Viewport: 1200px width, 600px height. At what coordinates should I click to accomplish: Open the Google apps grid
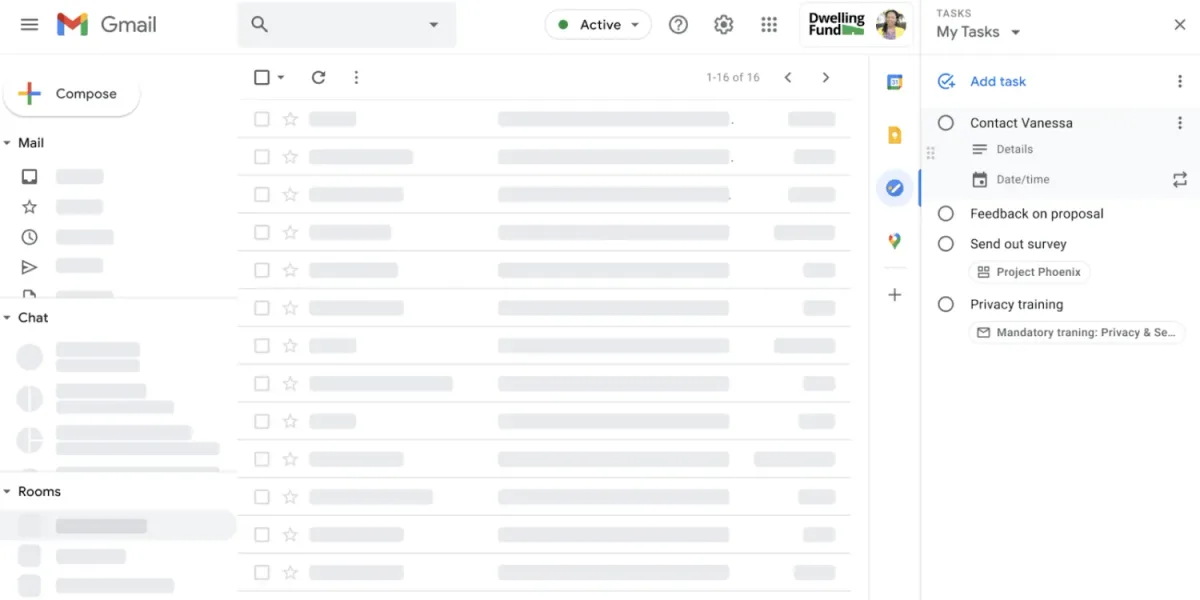(768, 24)
